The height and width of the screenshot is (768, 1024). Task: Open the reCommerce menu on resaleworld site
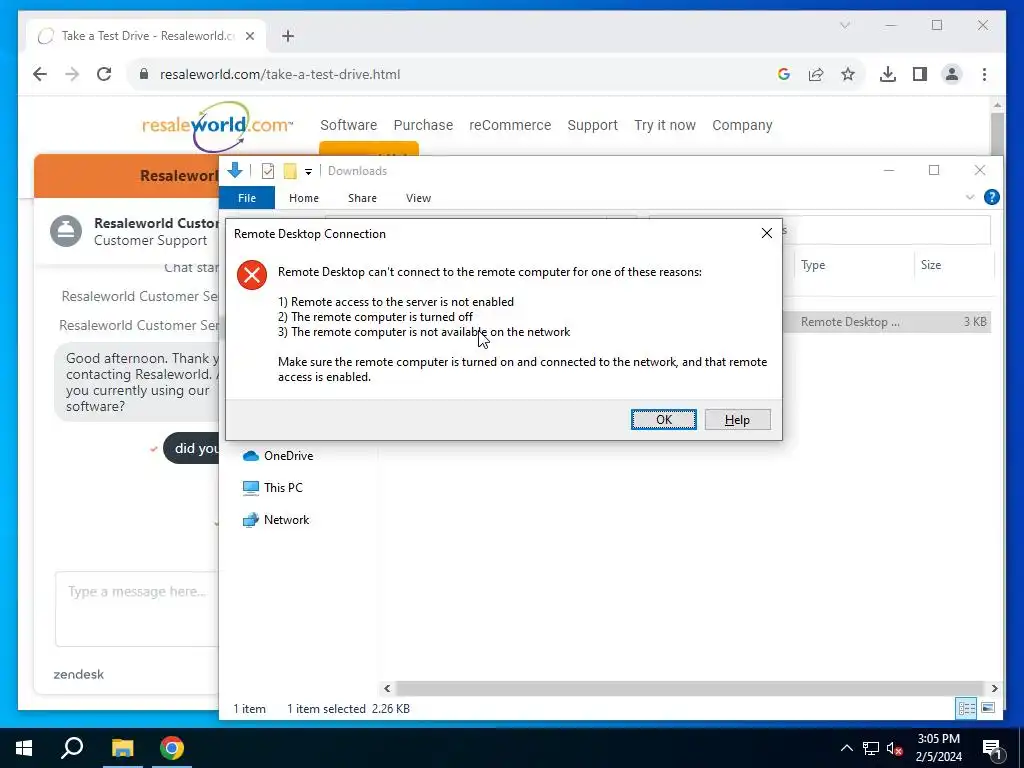point(510,125)
